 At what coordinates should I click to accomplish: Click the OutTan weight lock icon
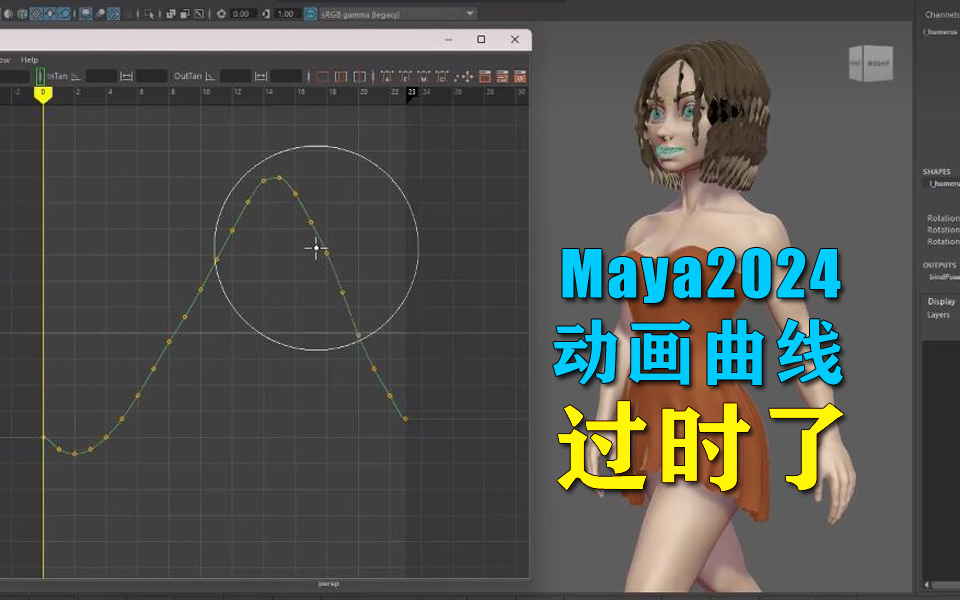(261, 77)
